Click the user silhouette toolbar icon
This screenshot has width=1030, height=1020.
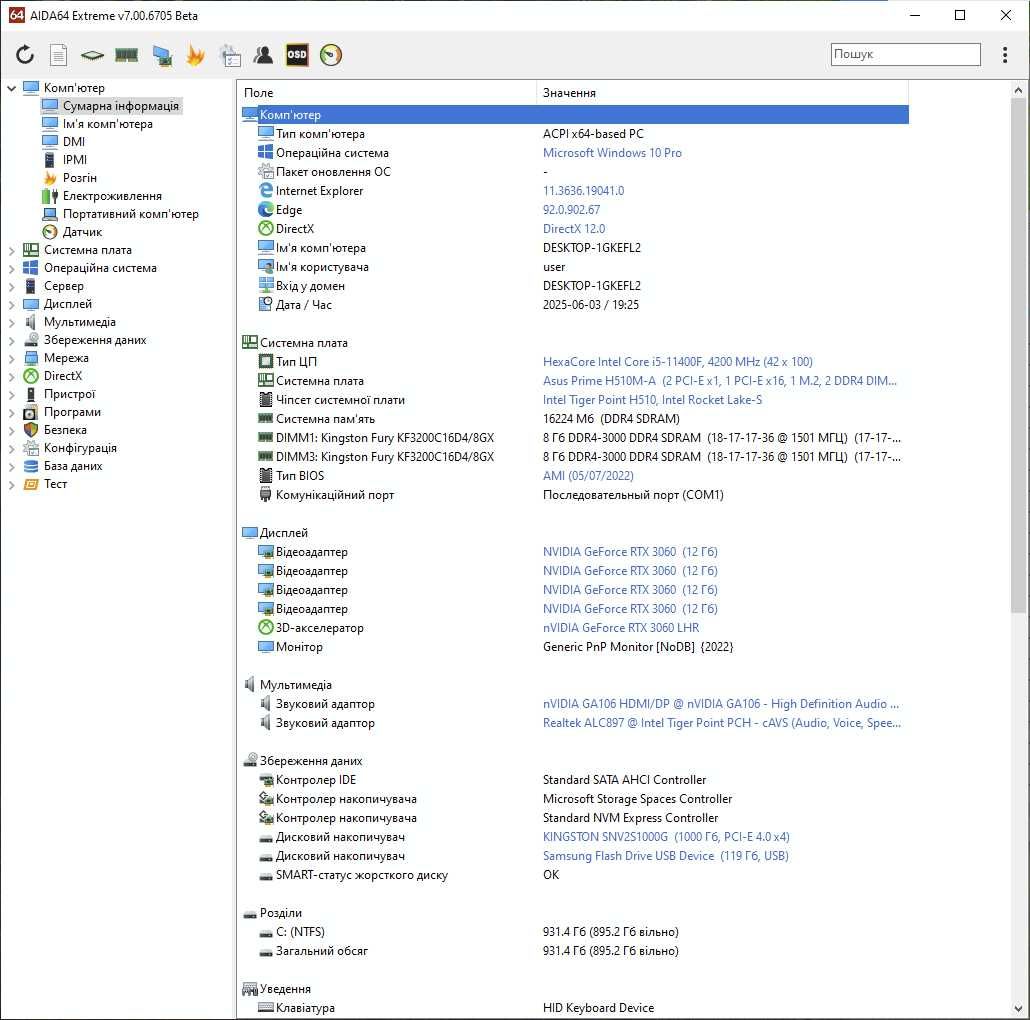pos(263,55)
